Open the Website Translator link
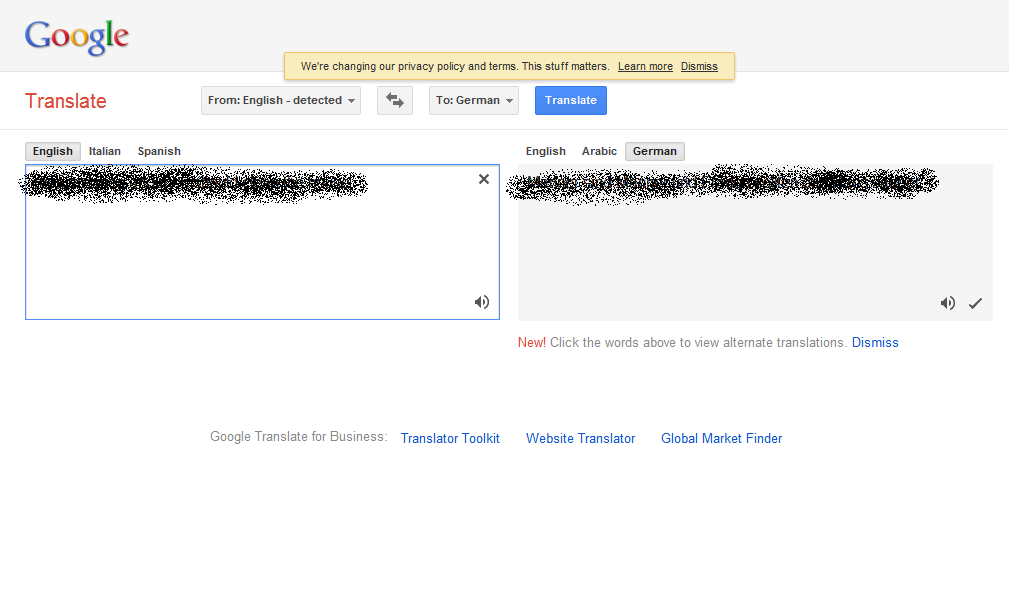Screen dimensions: 1009x599 pyautogui.click(x=580, y=438)
